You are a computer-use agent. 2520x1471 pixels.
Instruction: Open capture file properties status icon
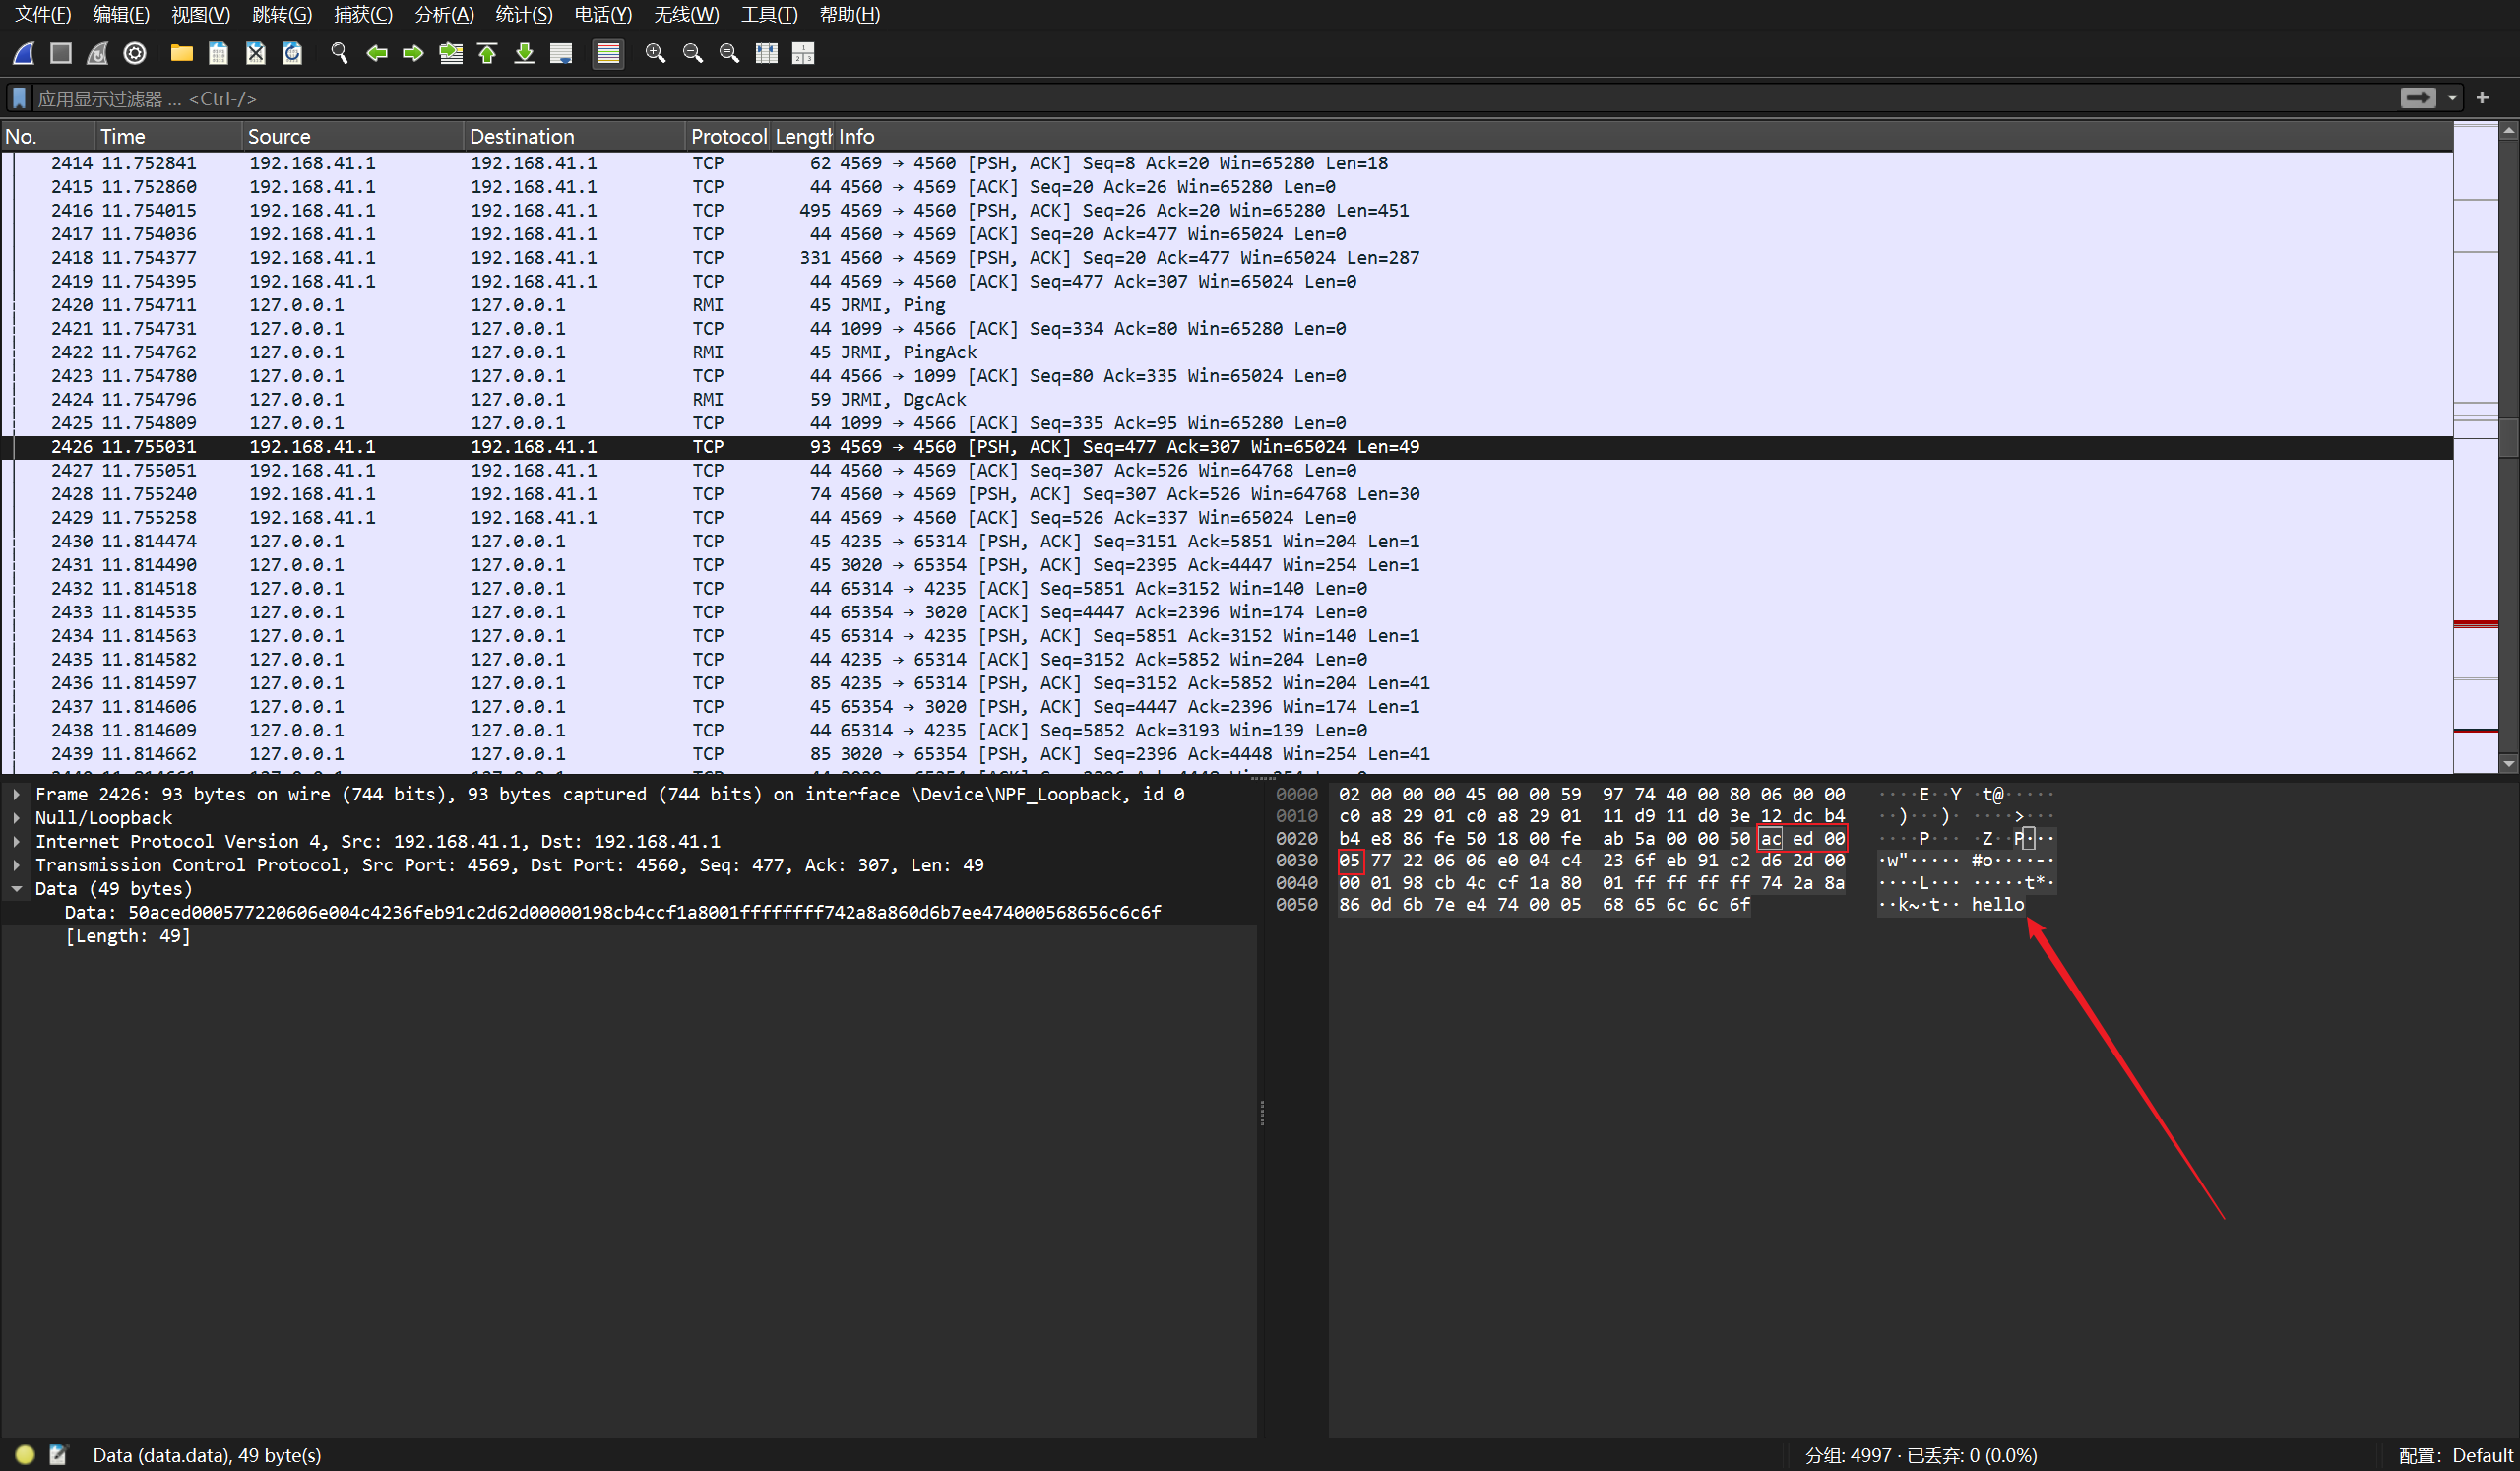[58, 1455]
